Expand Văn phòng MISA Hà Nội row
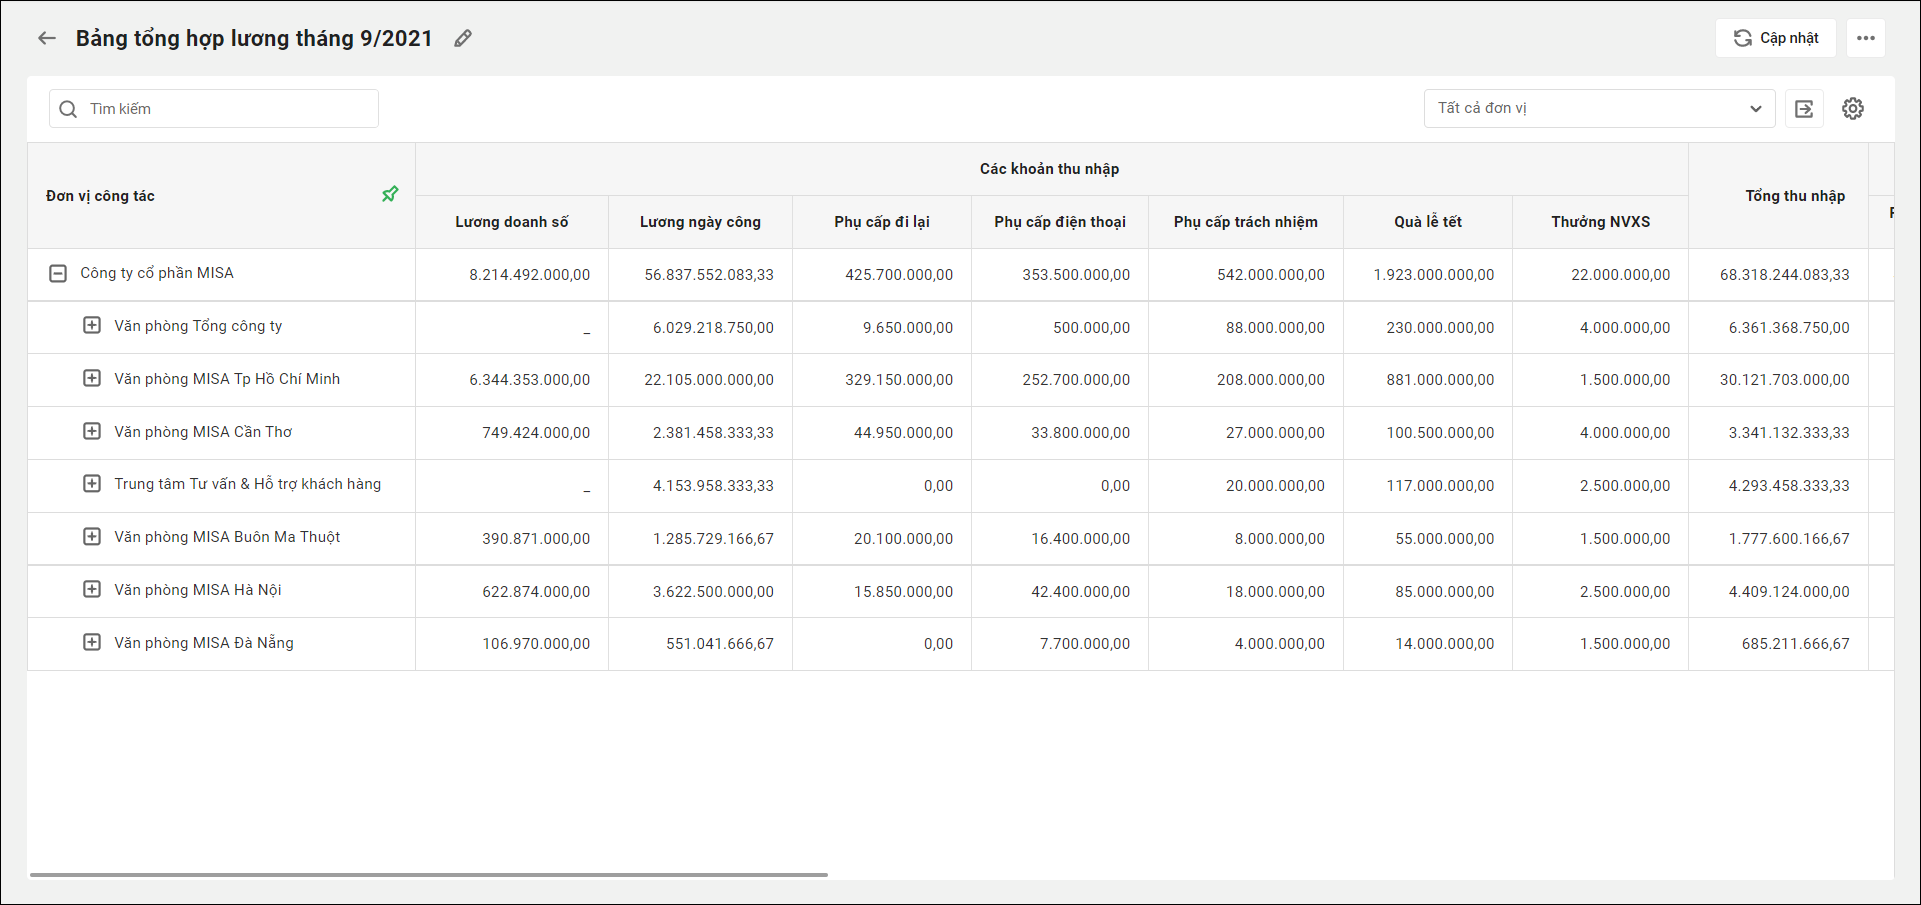1921x905 pixels. (92, 590)
